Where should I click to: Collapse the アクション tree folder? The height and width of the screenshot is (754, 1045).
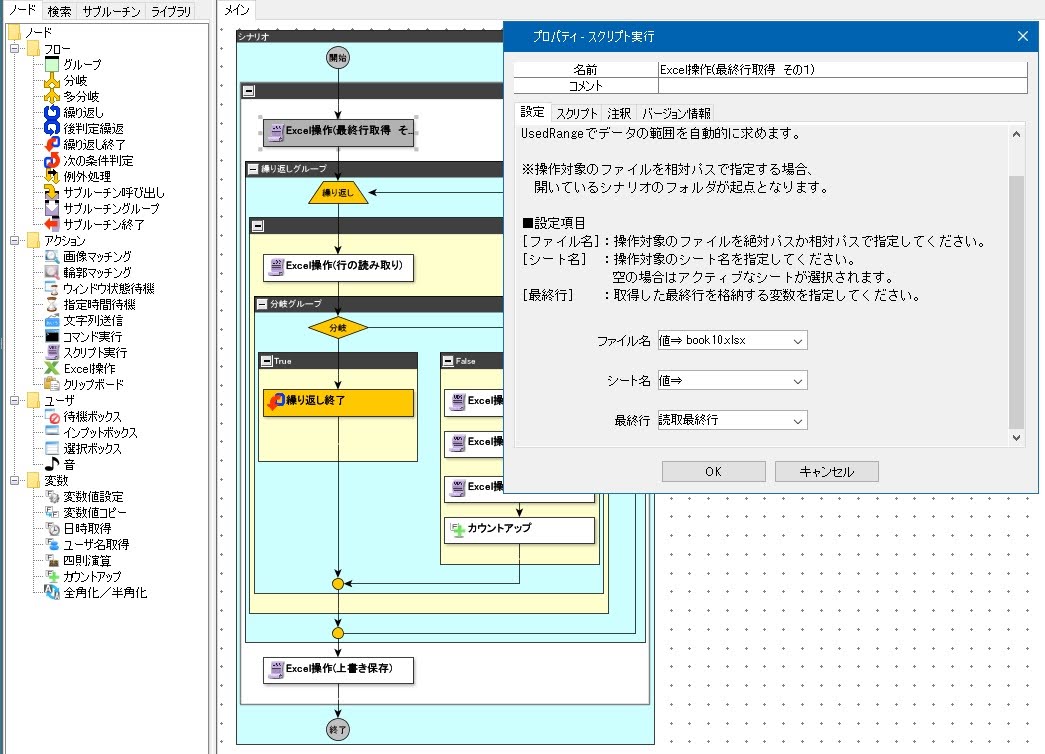(15, 241)
